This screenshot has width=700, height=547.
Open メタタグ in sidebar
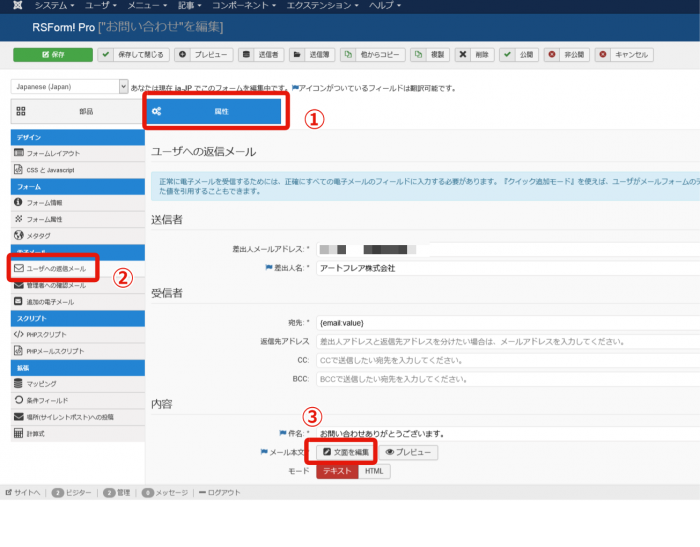coord(78,235)
